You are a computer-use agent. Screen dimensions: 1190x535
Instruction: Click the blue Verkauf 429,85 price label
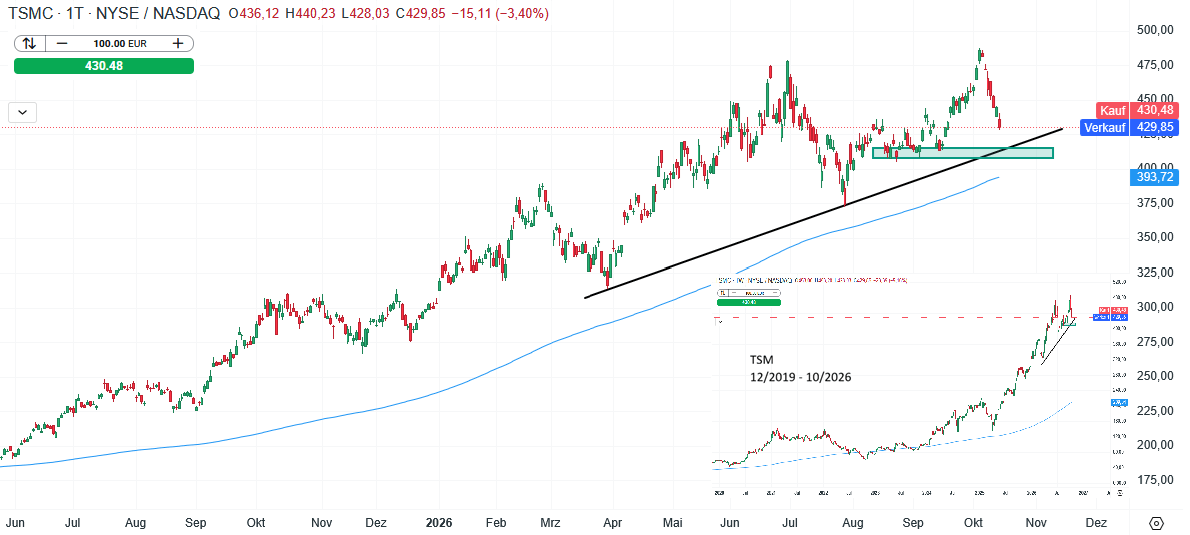[1127, 127]
